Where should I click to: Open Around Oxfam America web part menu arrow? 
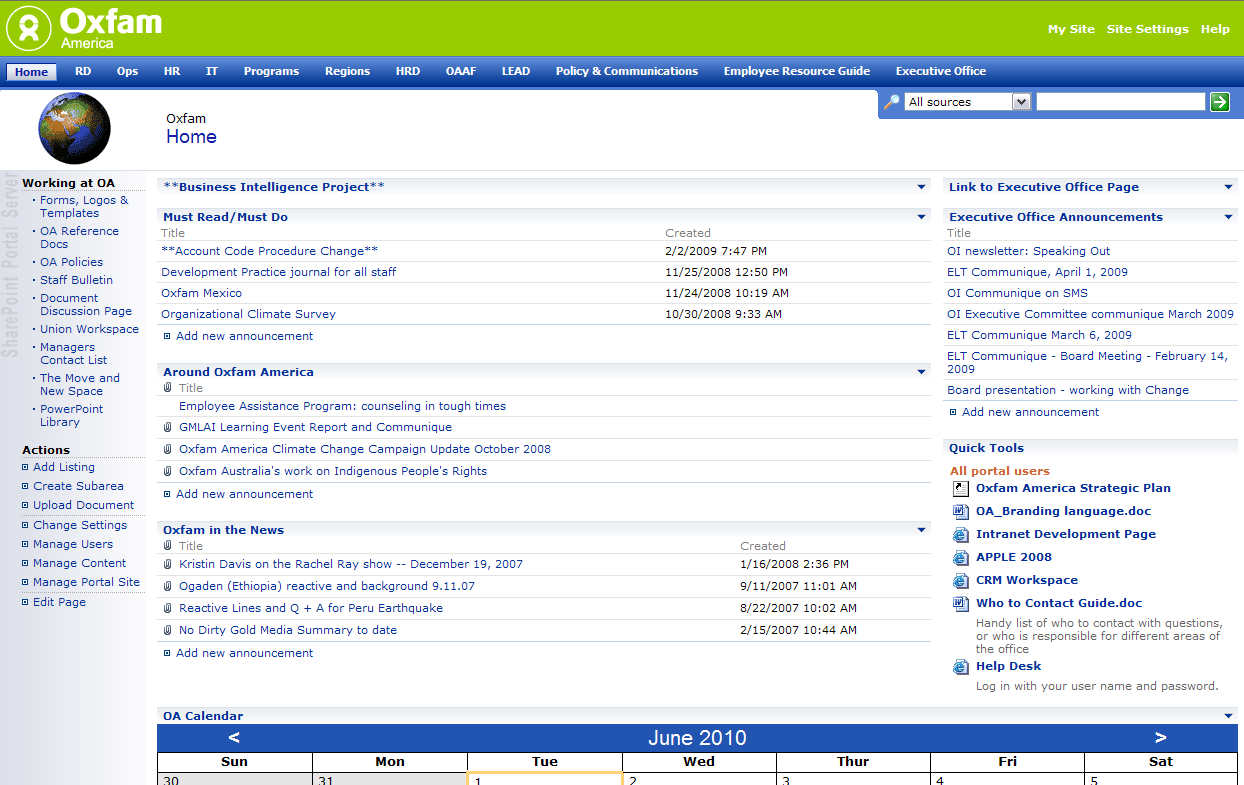coord(922,372)
